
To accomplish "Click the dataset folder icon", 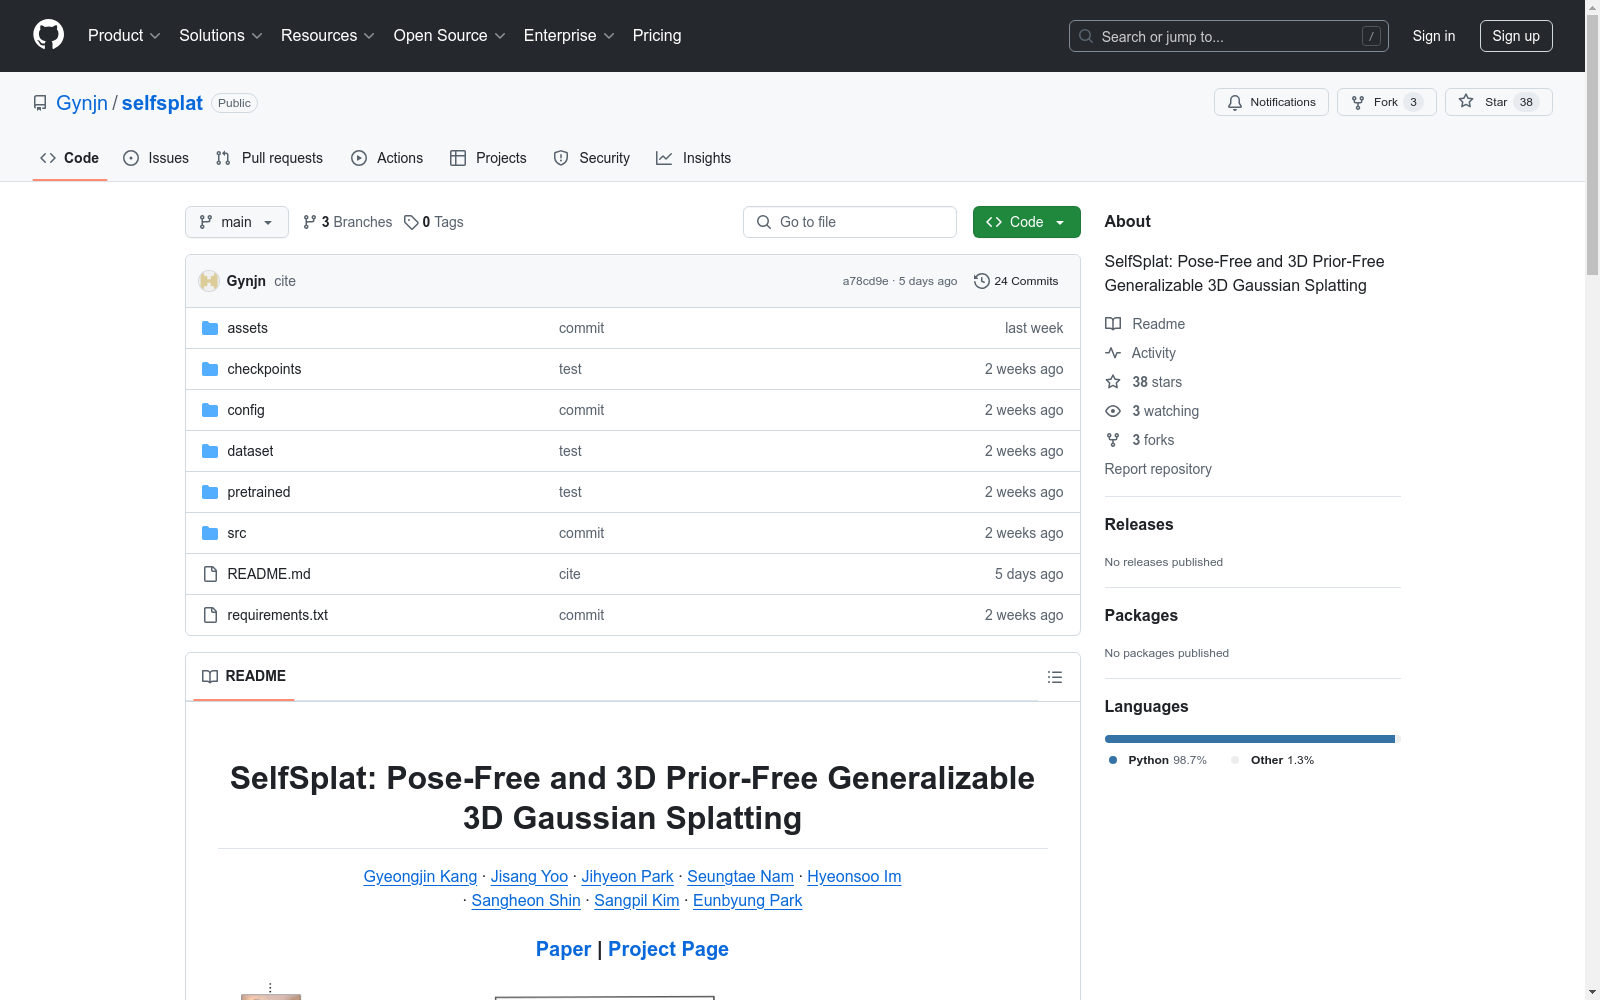I will (210, 451).
